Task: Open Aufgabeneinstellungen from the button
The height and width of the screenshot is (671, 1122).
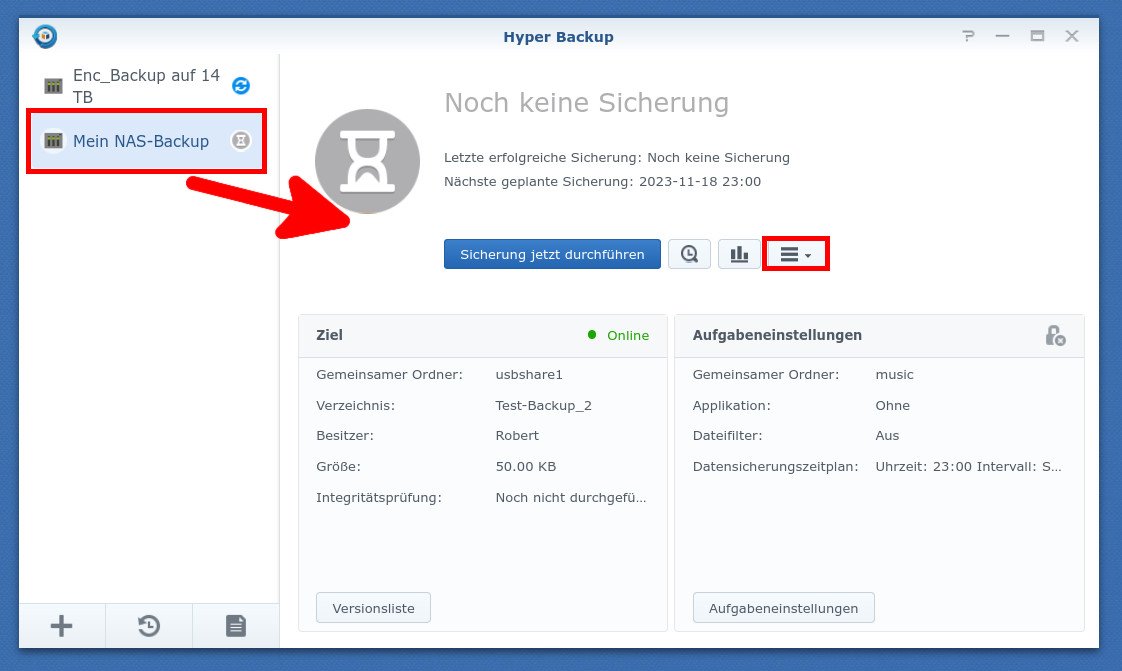Action: (783, 607)
